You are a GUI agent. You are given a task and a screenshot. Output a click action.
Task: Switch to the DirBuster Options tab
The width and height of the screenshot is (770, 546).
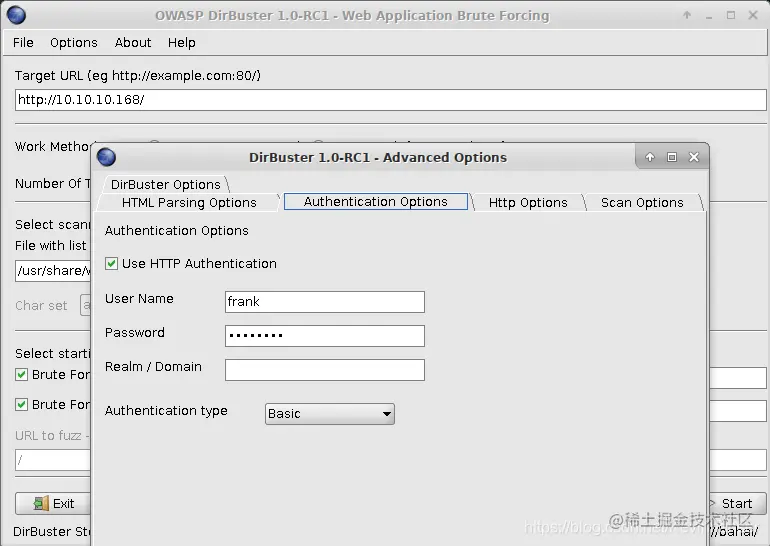(165, 185)
